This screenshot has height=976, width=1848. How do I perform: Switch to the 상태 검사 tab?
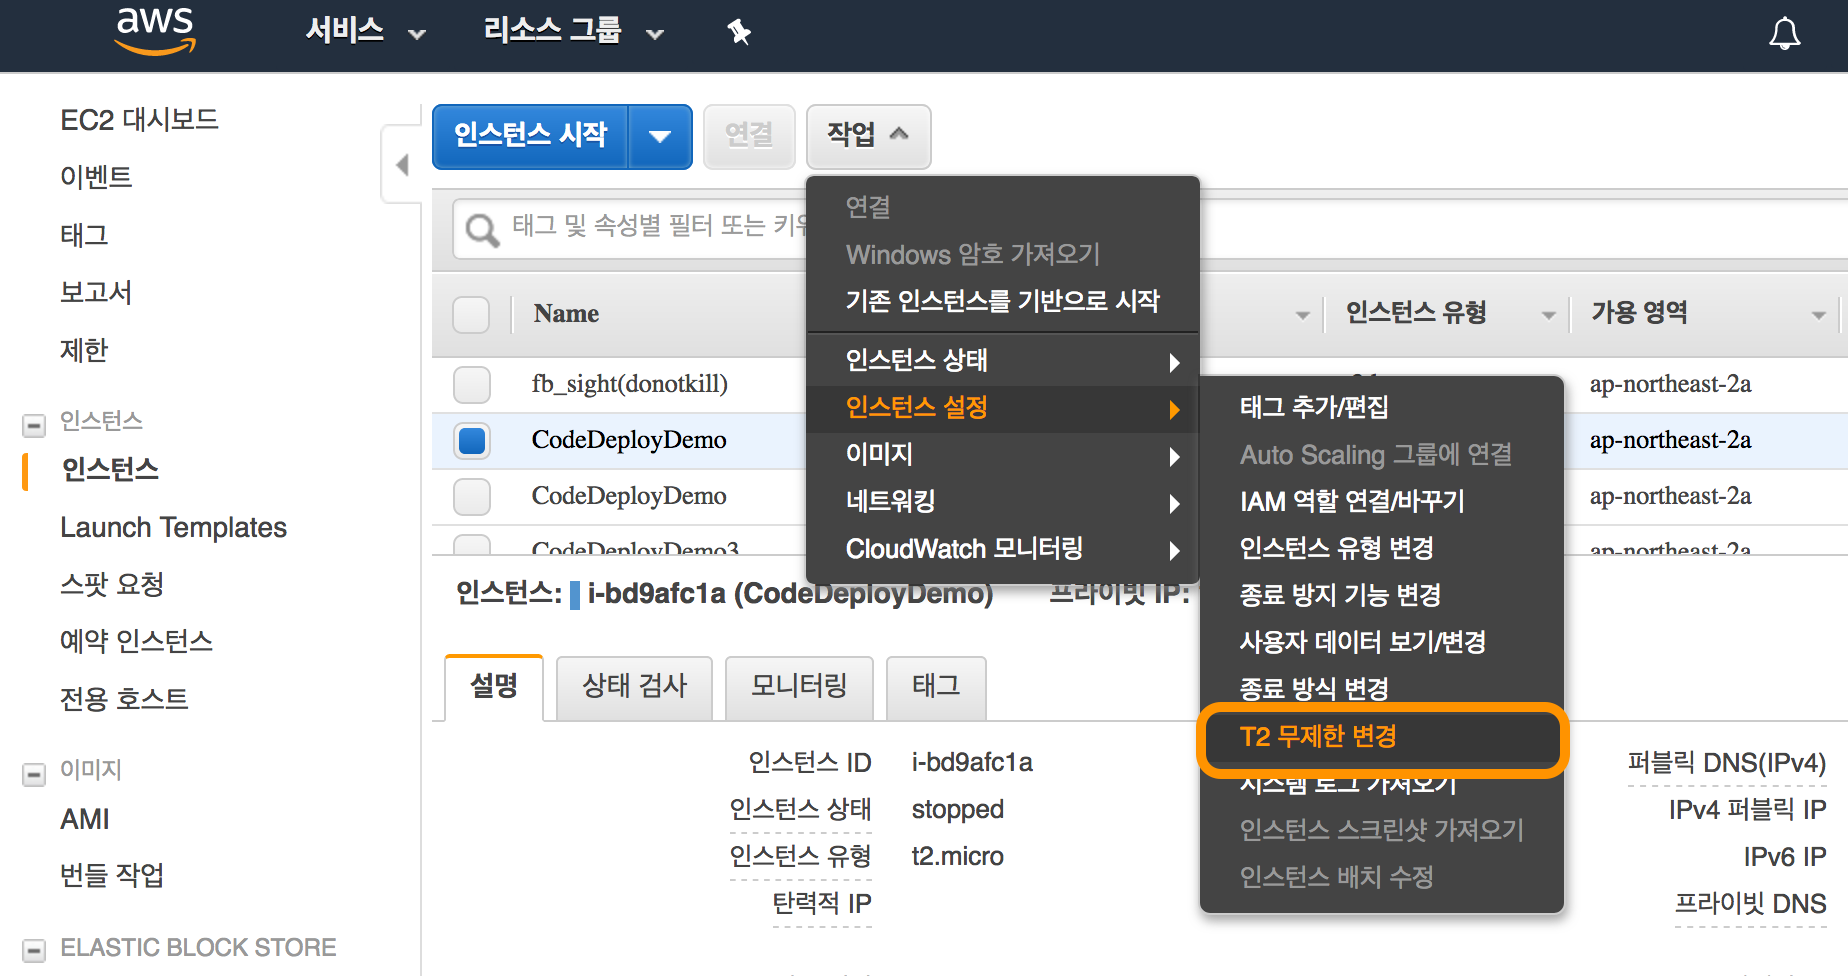tap(634, 687)
